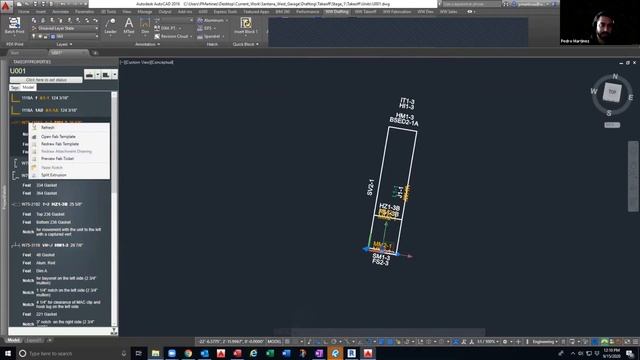
Task: Click the Revision Cloud tool
Action: 173,36
